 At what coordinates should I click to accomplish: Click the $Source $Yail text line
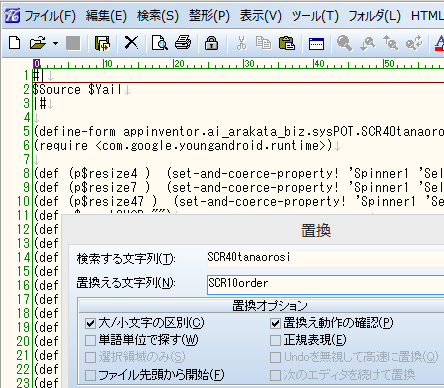(x=77, y=90)
